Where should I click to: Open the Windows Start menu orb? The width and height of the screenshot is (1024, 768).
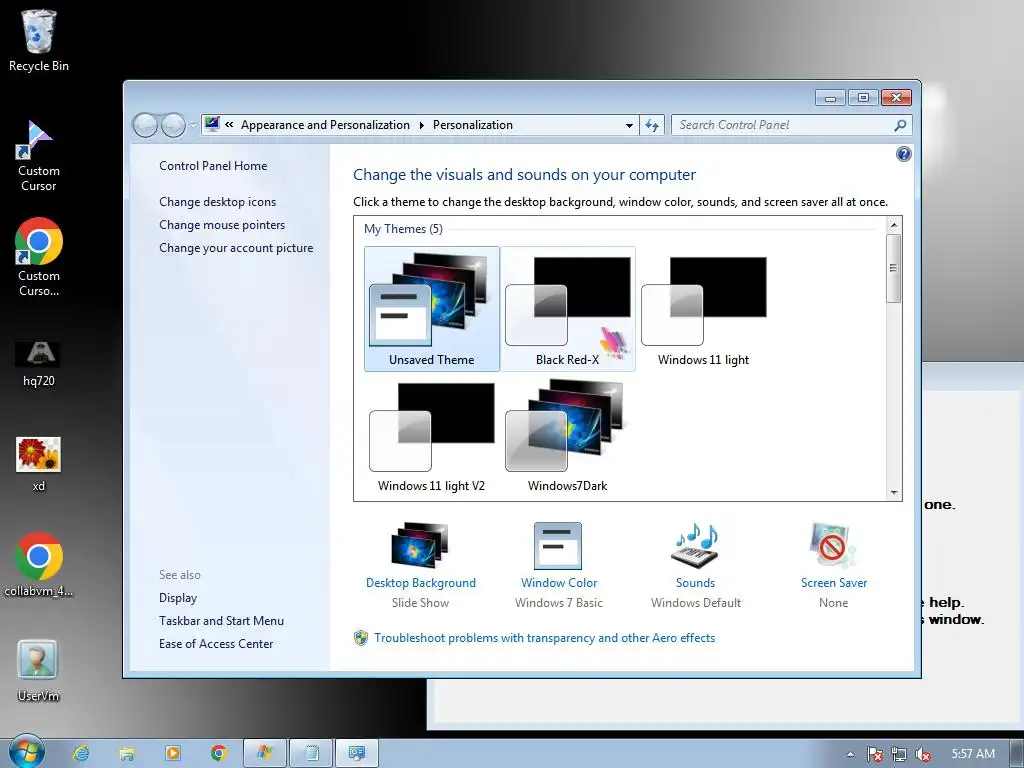(27, 752)
